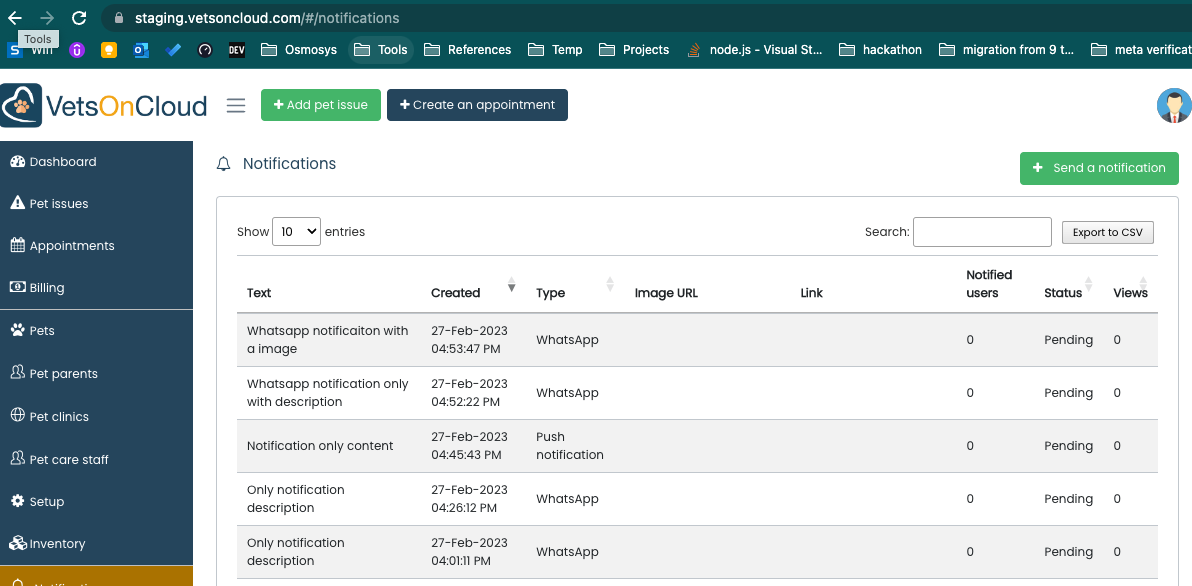Click the Pet clinics globe icon

click(17, 416)
